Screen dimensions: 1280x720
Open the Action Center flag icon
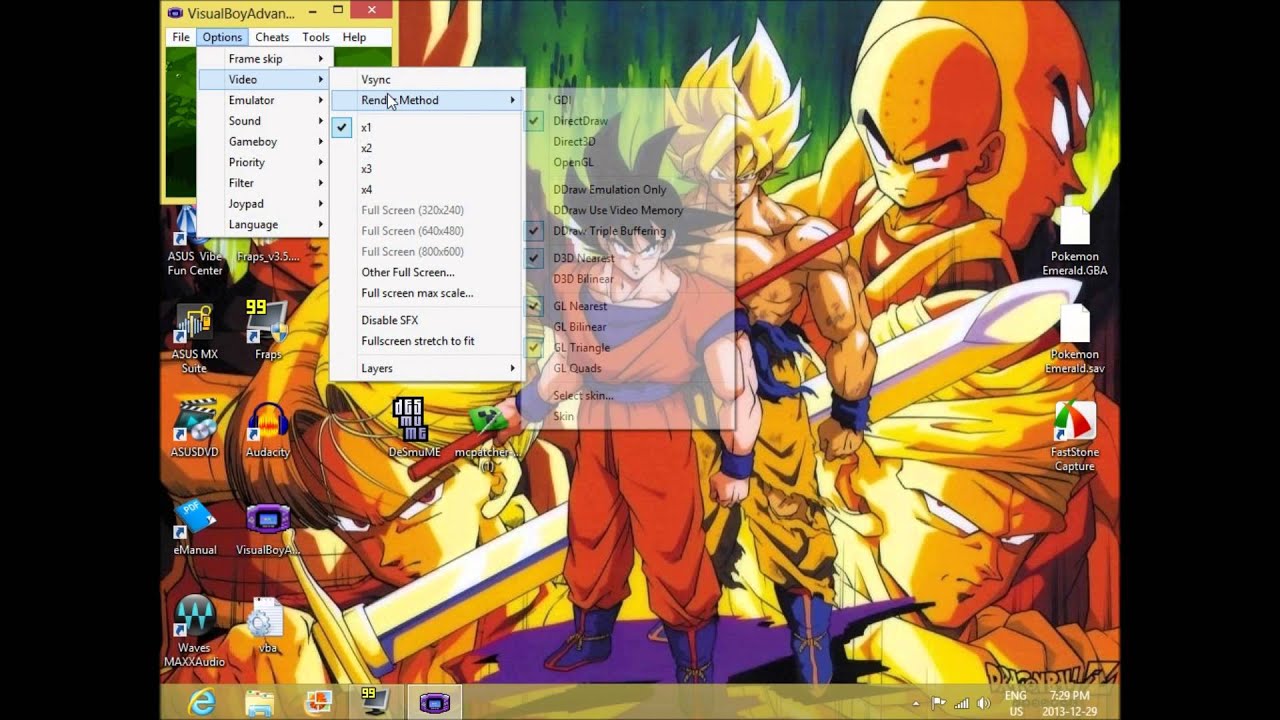pyautogui.click(x=939, y=703)
